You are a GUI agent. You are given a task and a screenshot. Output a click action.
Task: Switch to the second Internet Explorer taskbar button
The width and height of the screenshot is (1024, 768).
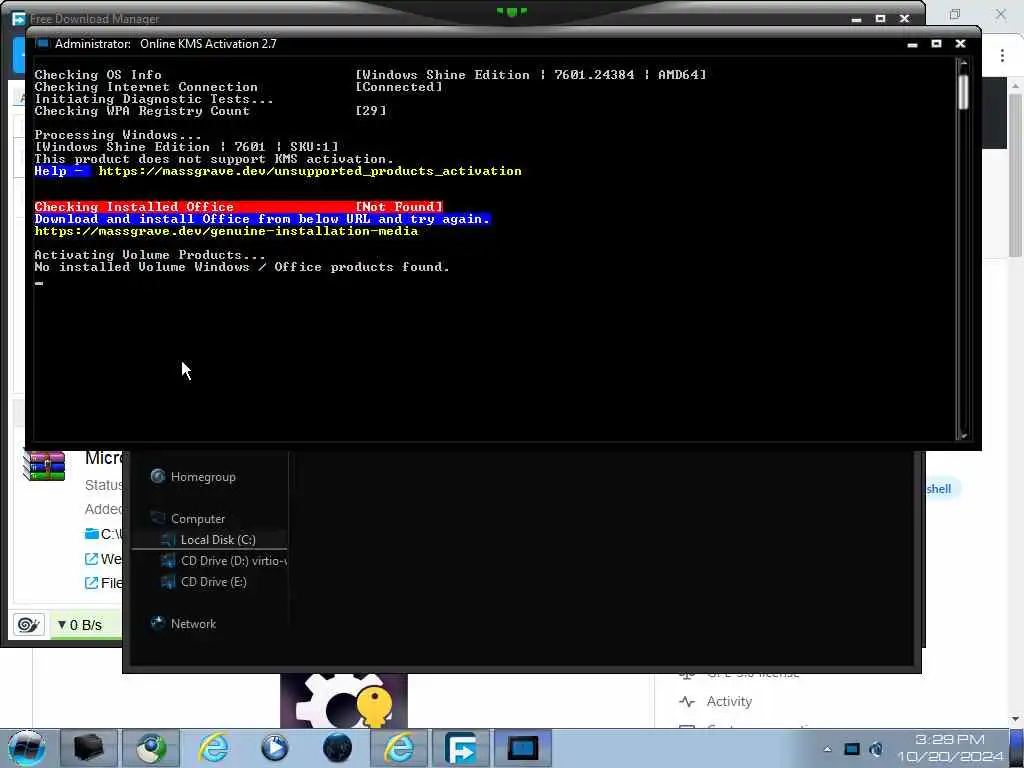399,748
